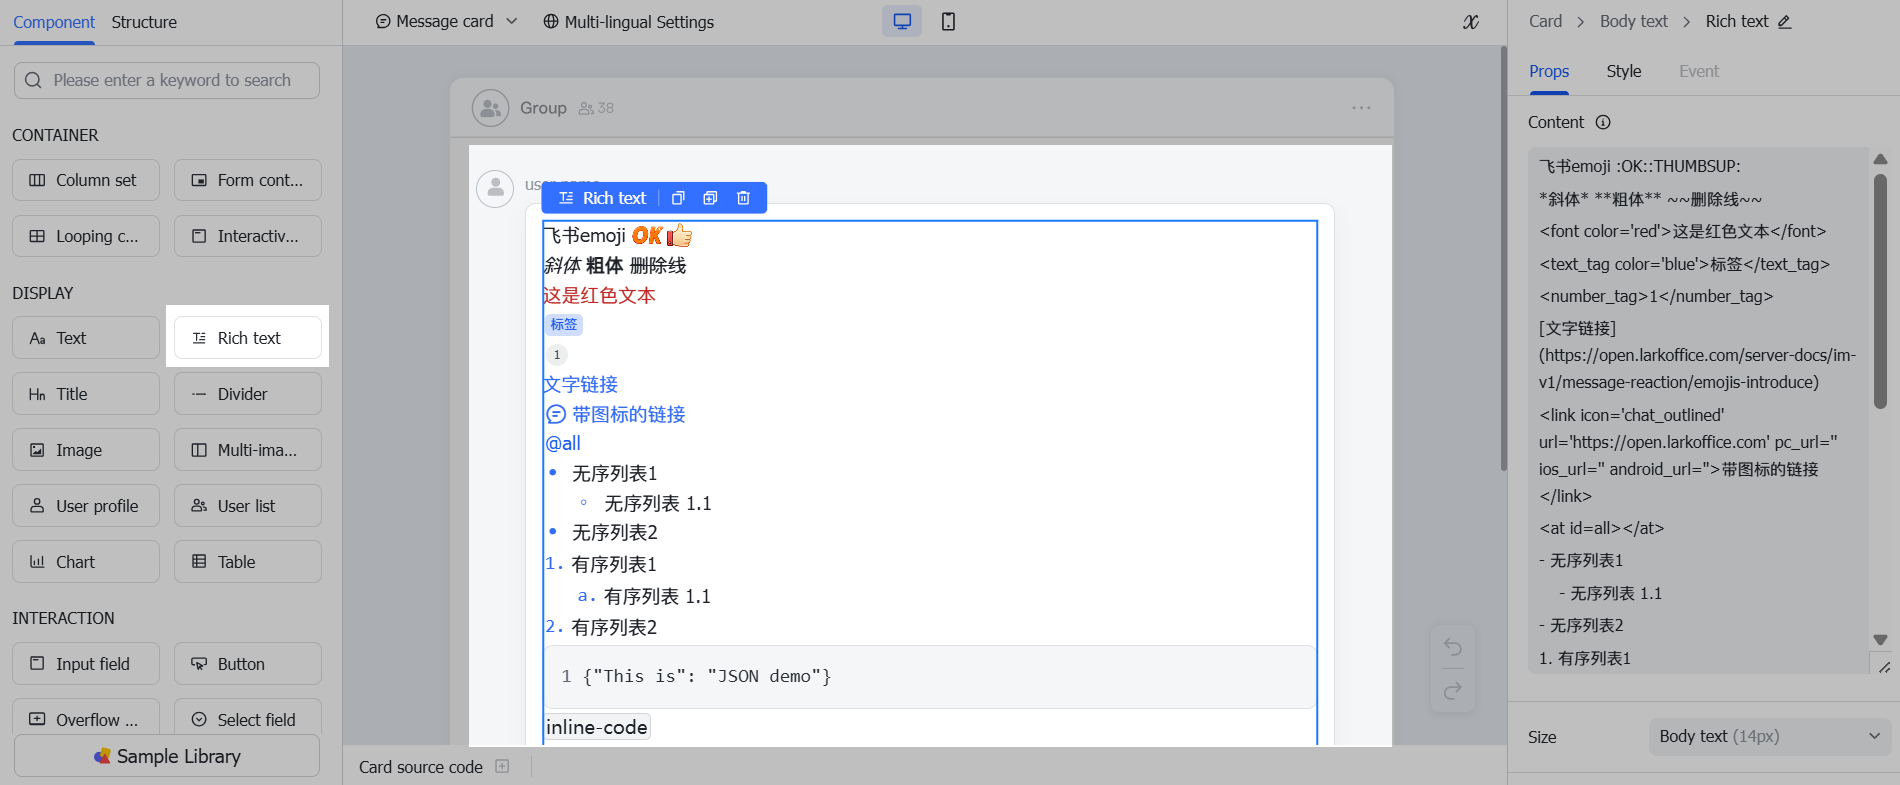Viewport: 1900px width, 785px height.
Task: Select the Chart component
Action: 86,562
